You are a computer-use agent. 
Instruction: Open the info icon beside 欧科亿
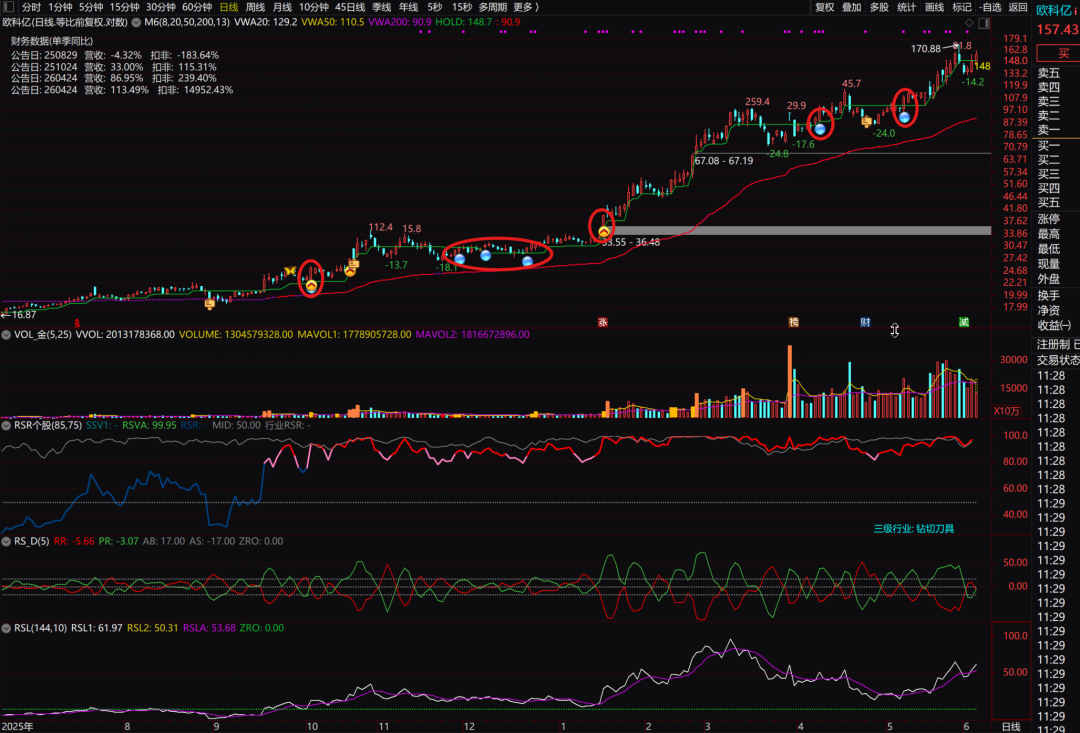coord(1076,10)
